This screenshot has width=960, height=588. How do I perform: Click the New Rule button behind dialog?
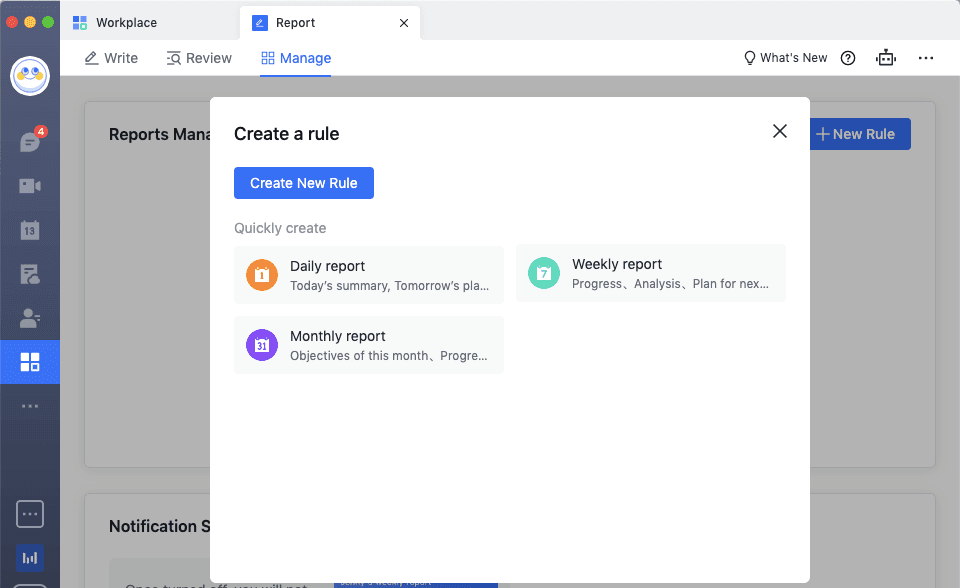pyautogui.click(x=860, y=134)
